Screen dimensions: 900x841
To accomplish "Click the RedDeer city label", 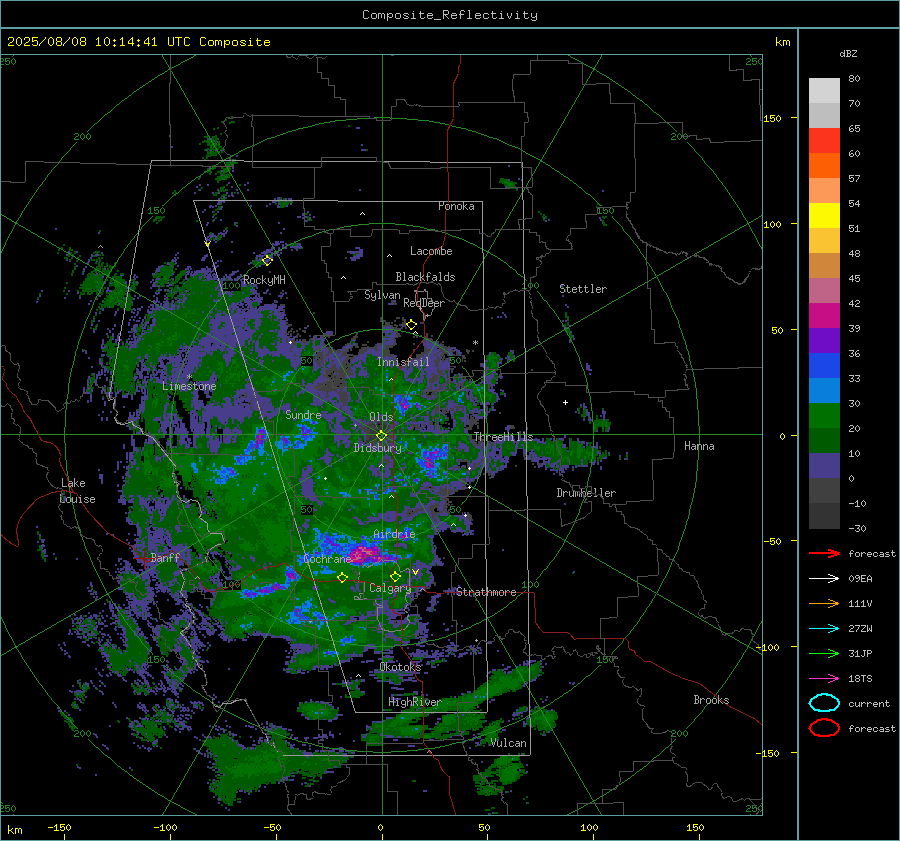I will point(424,303).
